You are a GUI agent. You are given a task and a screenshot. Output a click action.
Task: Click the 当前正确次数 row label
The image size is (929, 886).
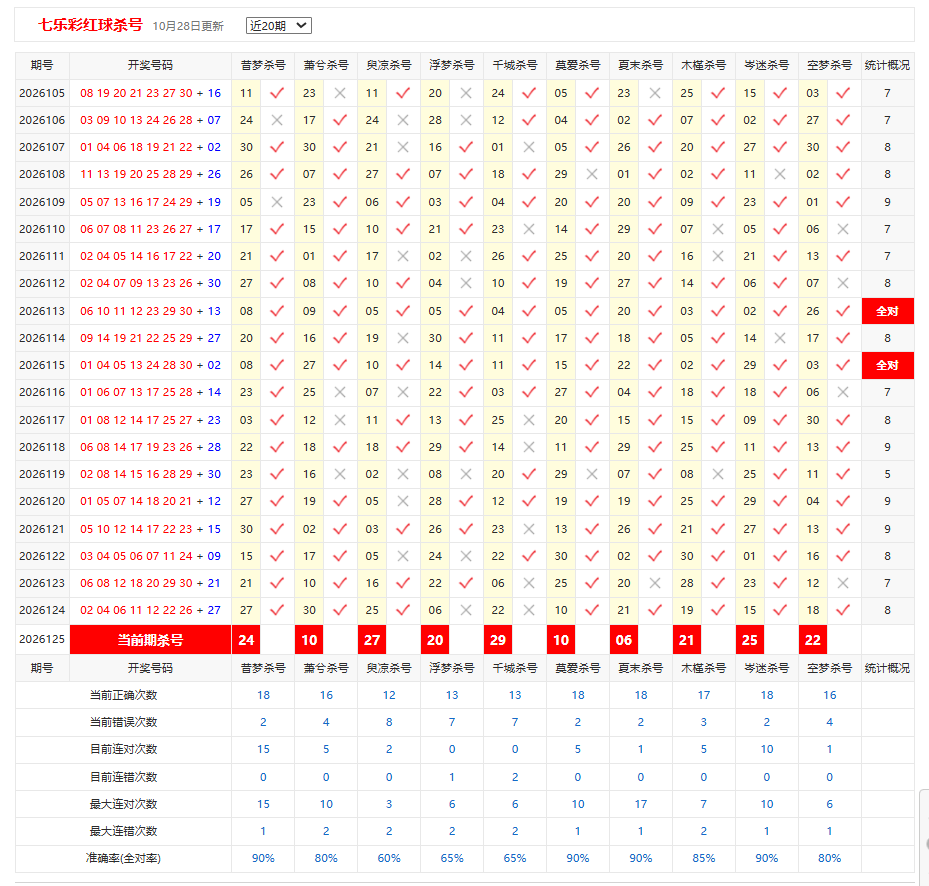click(x=123, y=695)
